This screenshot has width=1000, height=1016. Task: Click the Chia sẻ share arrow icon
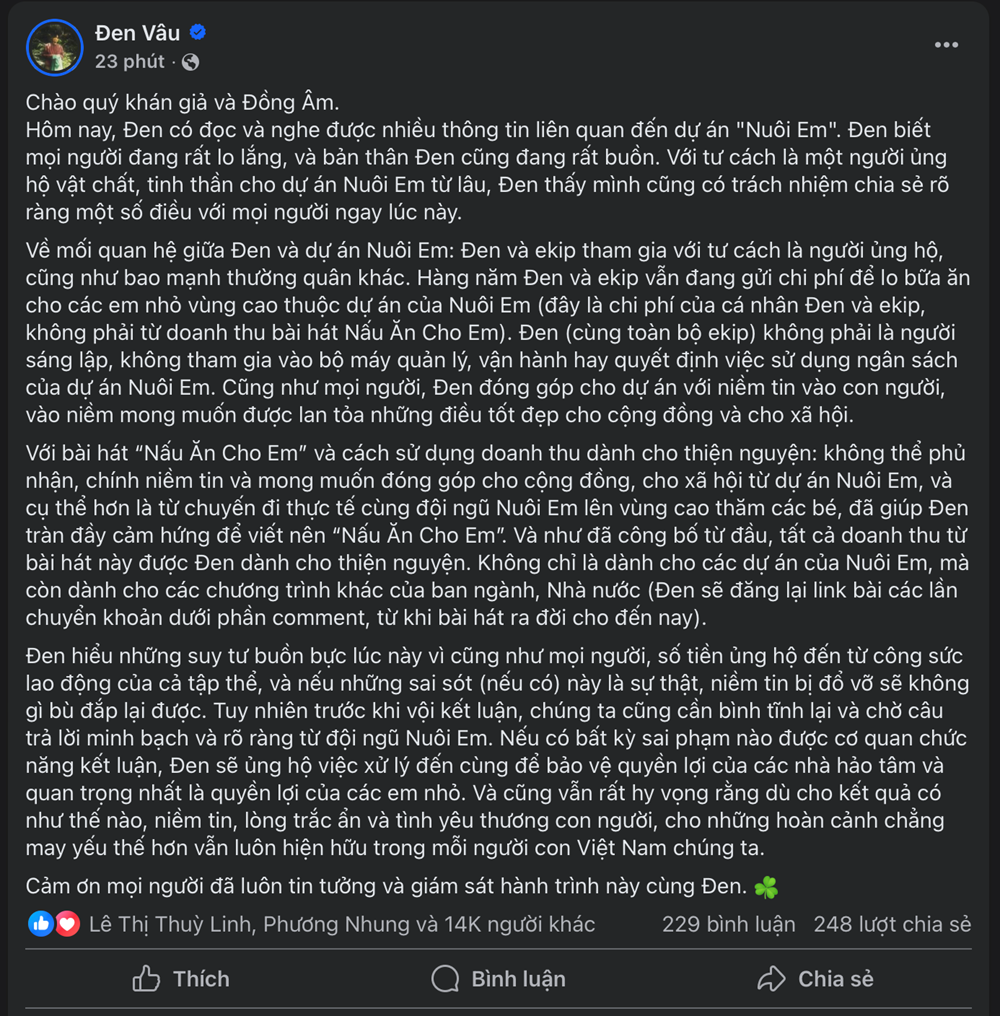coord(771,979)
